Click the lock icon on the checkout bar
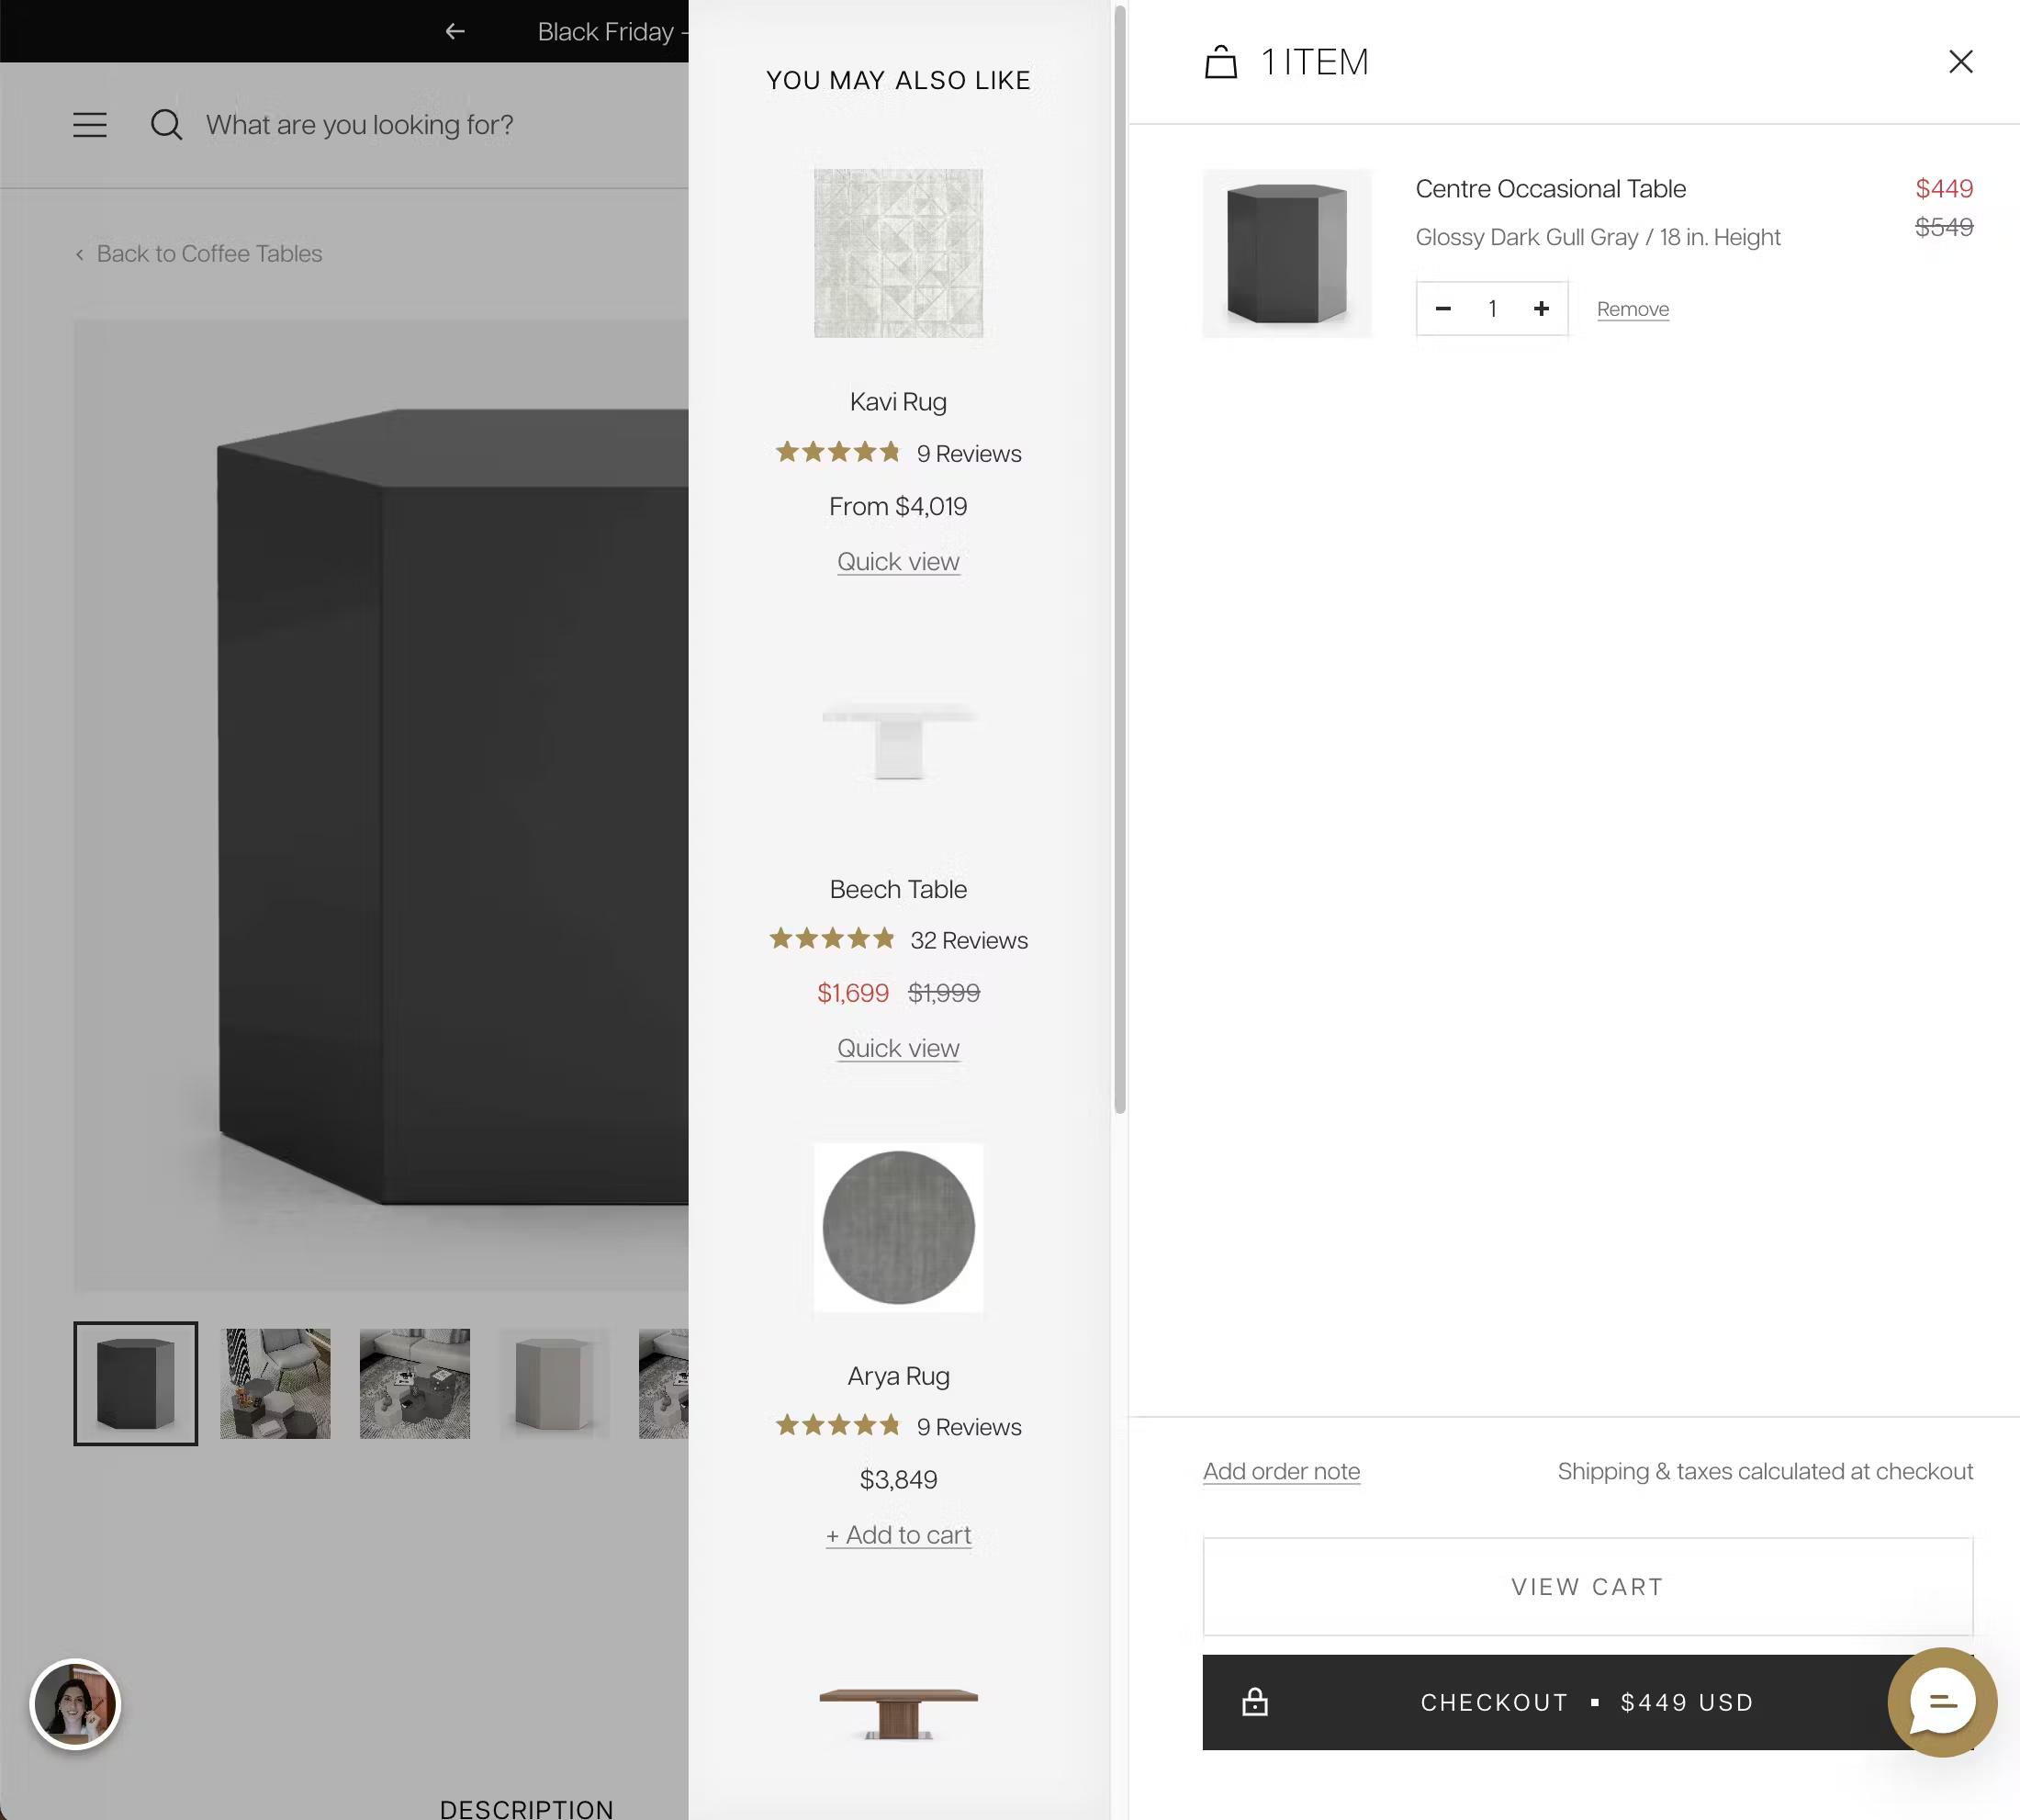Viewport: 2020px width, 1820px height. [x=1255, y=1702]
